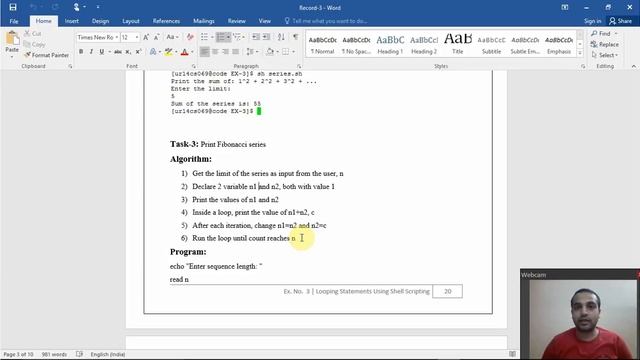Screen dimensions: 640x360
Task: Click the Share person icon button
Action: (x=620, y=21)
